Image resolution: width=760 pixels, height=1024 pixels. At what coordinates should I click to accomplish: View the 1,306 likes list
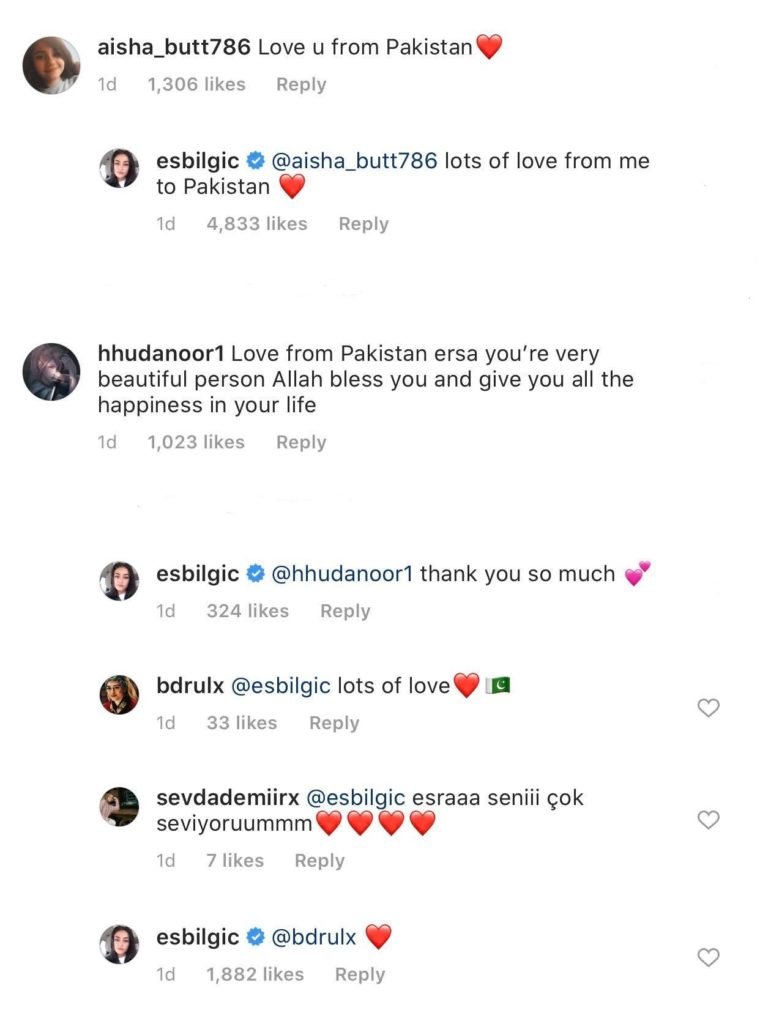[x=195, y=85]
